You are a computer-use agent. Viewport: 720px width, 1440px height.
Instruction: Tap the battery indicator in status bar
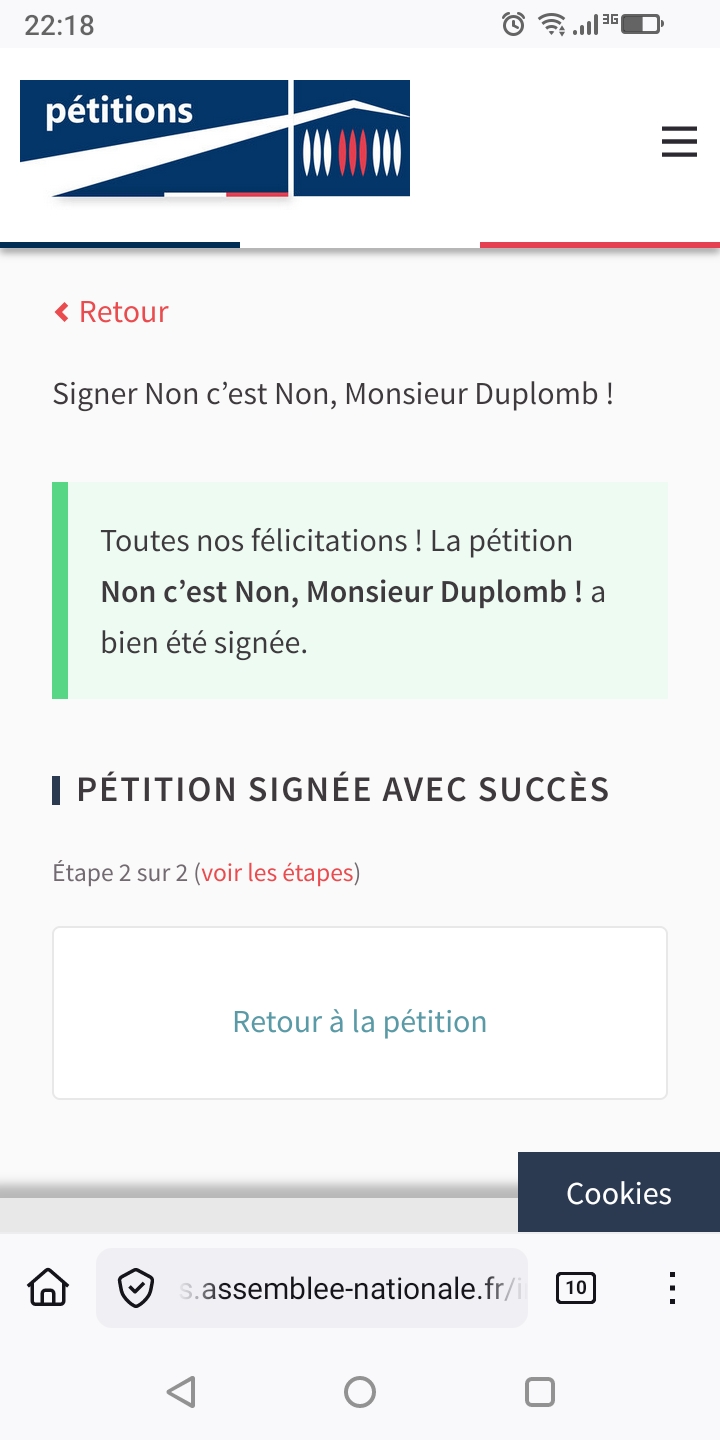[642, 24]
